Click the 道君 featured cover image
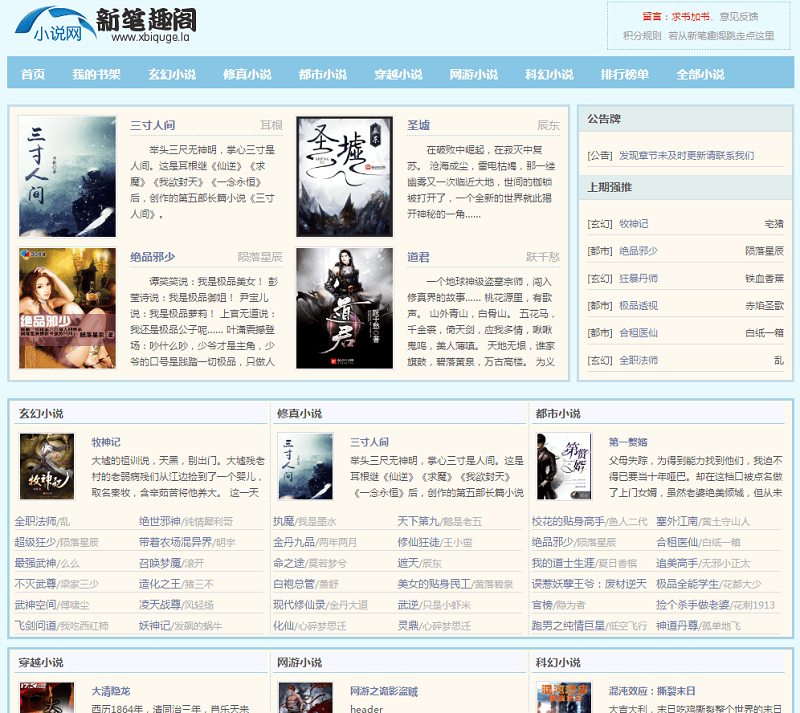The image size is (800, 713). point(344,307)
